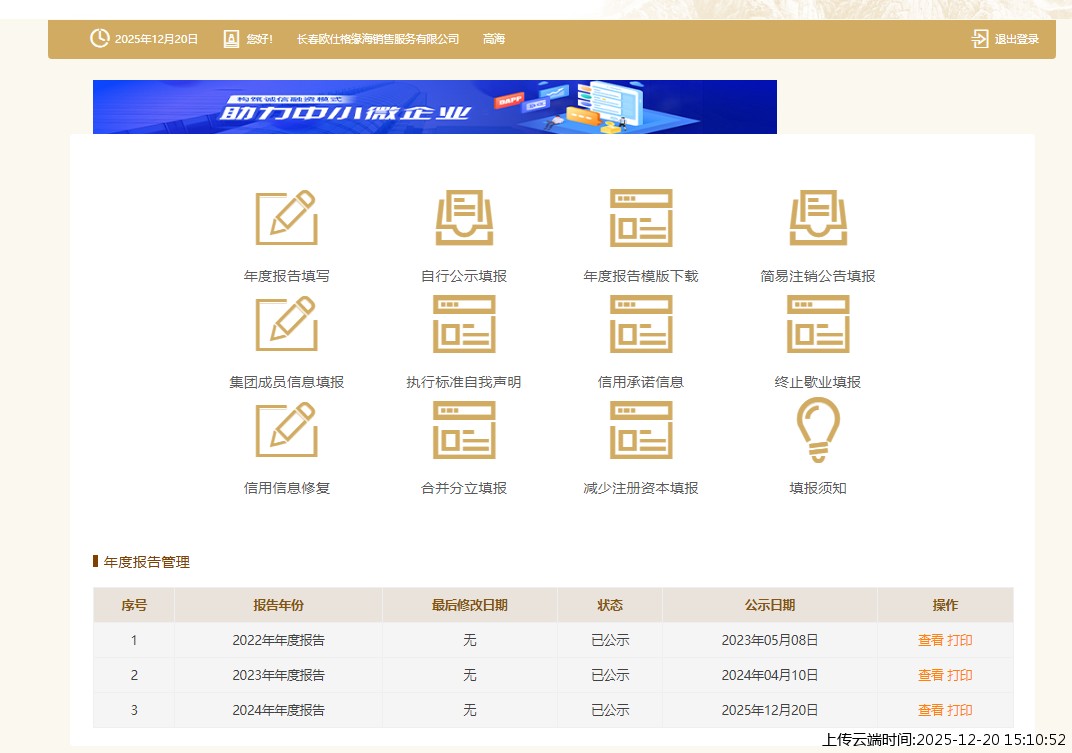Click the user avatar icon beside 您好
The height and width of the screenshot is (753, 1072).
coord(231,39)
